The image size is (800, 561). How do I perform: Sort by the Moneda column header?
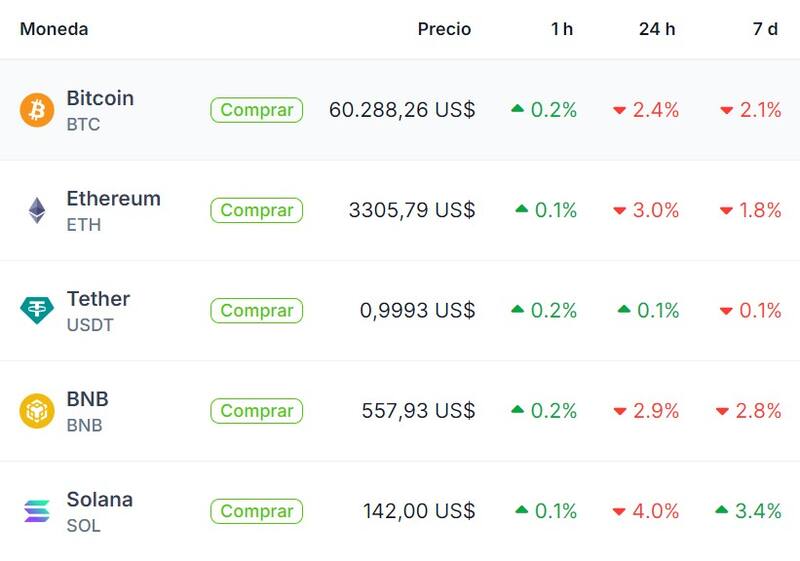tap(54, 29)
